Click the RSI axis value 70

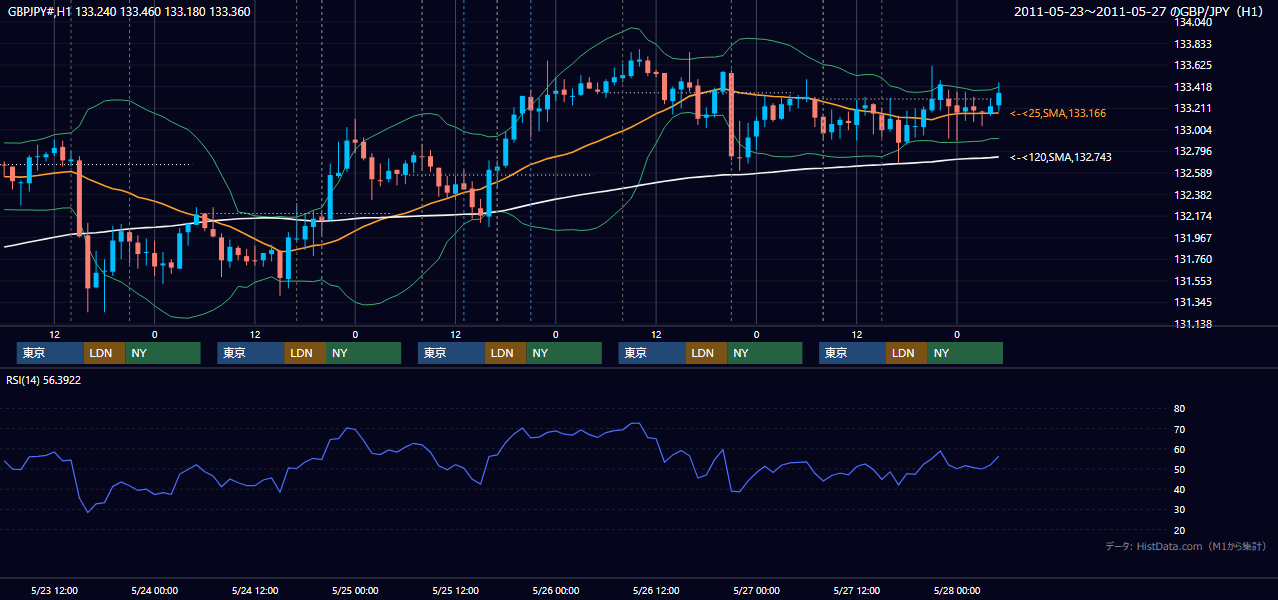(1179, 429)
